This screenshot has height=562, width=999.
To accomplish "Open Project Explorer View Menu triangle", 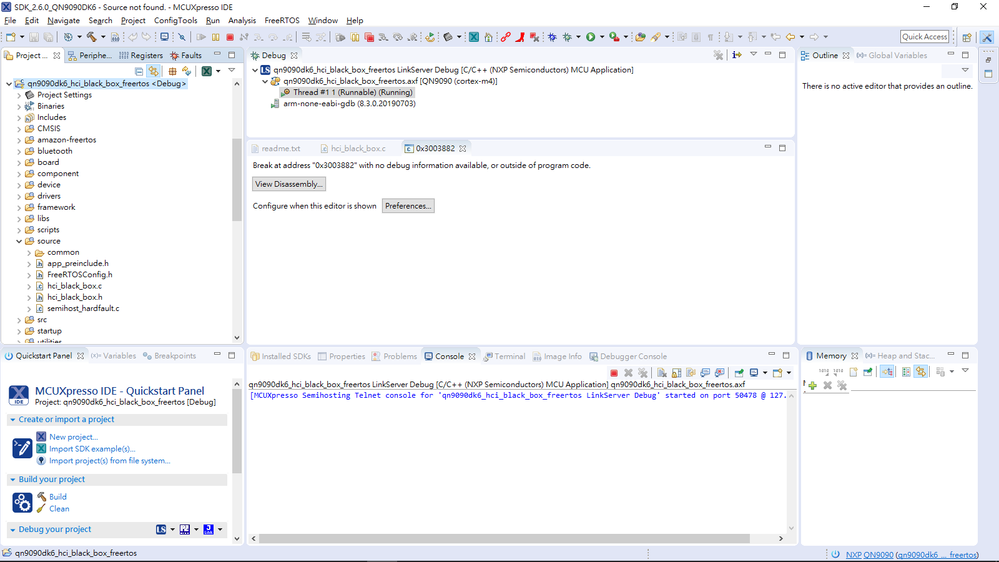I will pyautogui.click(x=232, y=71).
